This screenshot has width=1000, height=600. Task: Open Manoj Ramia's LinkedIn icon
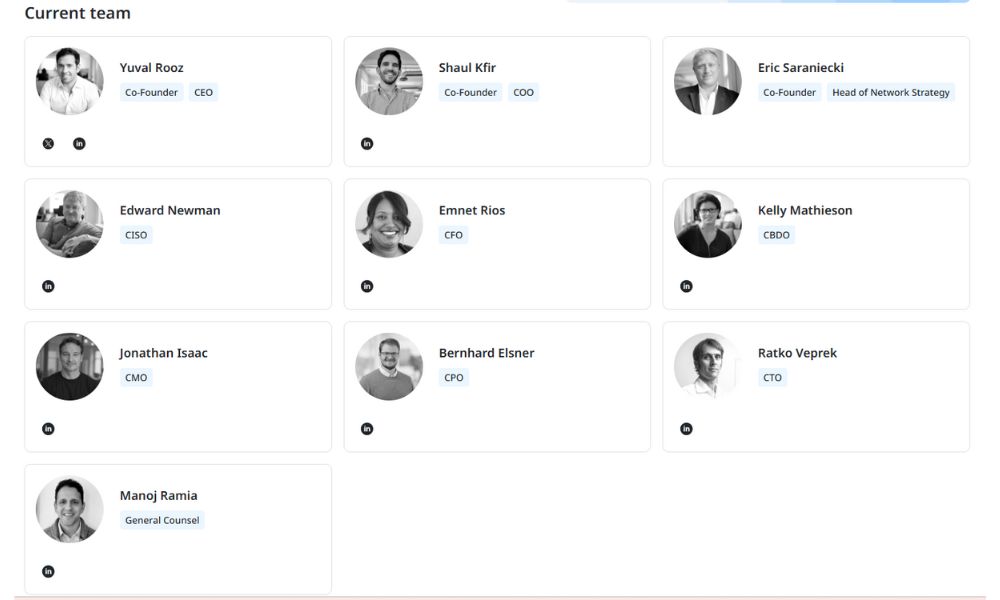[x=48, y=571]
